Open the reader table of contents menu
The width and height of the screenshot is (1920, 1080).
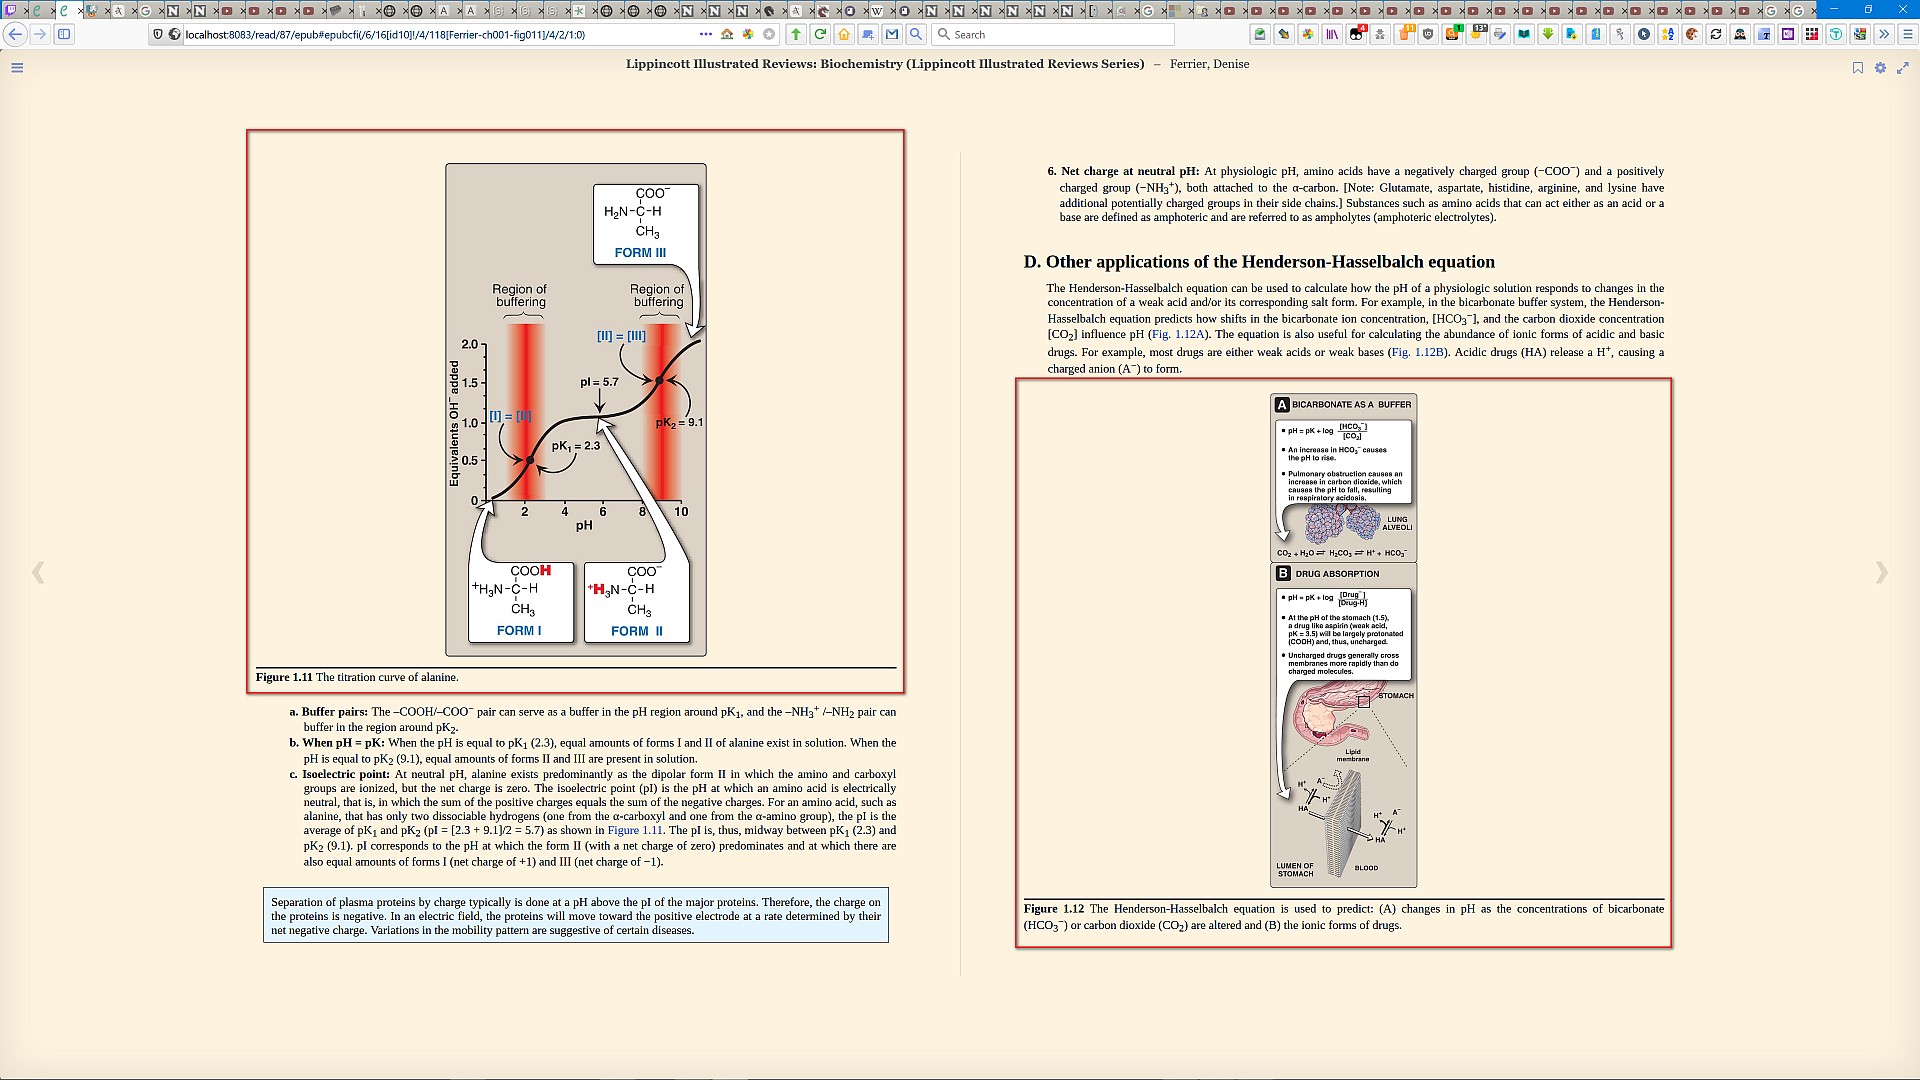[x=17, y=68]
